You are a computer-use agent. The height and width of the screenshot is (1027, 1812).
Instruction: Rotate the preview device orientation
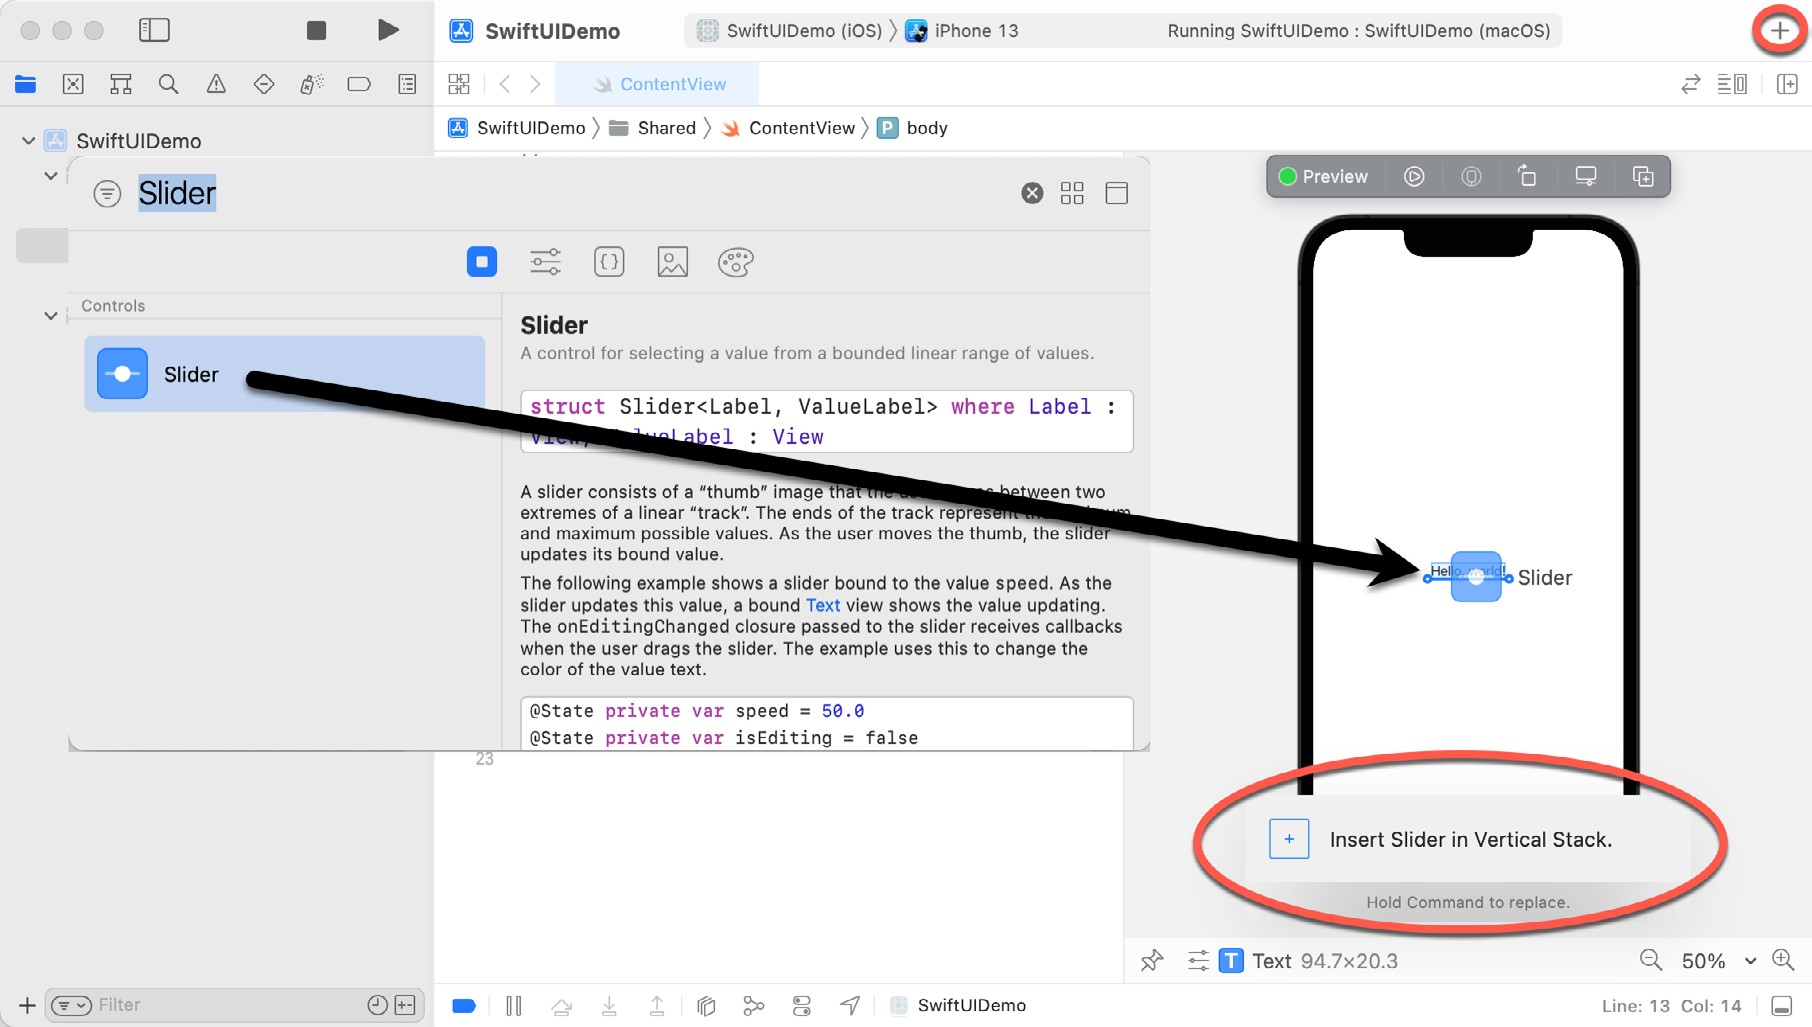(1528, 177)
